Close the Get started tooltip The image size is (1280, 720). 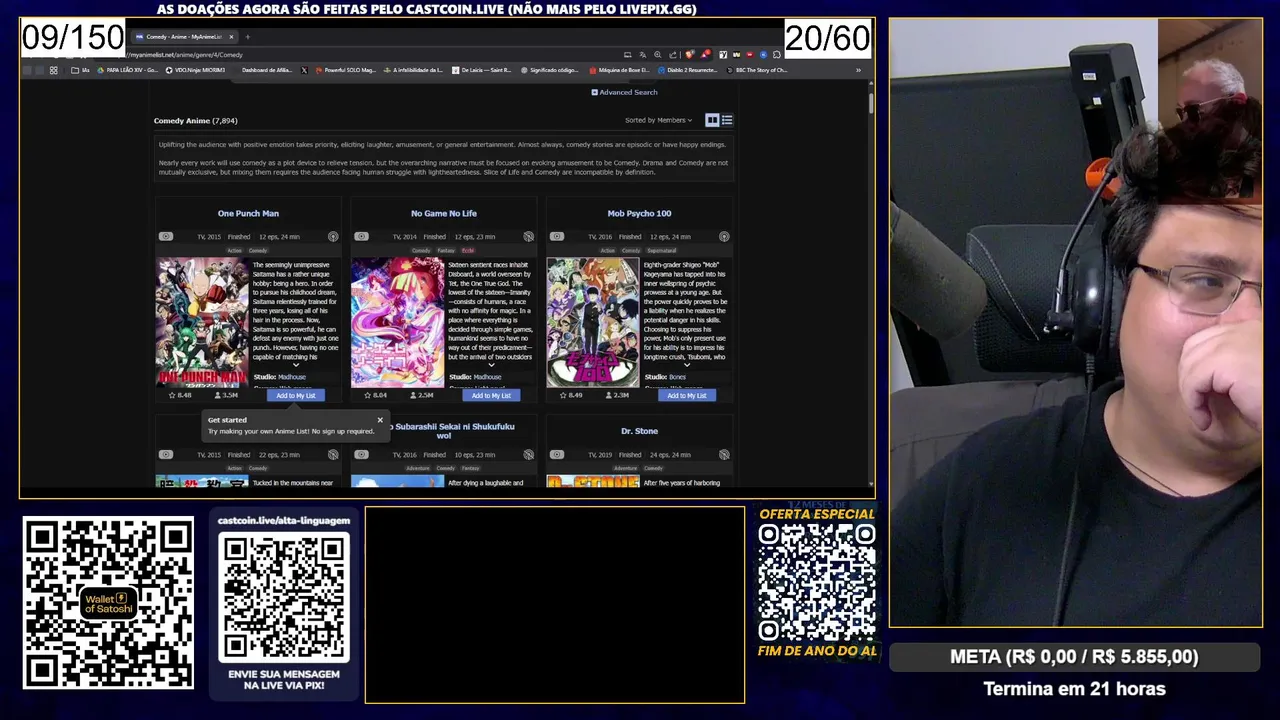(380, 420)
